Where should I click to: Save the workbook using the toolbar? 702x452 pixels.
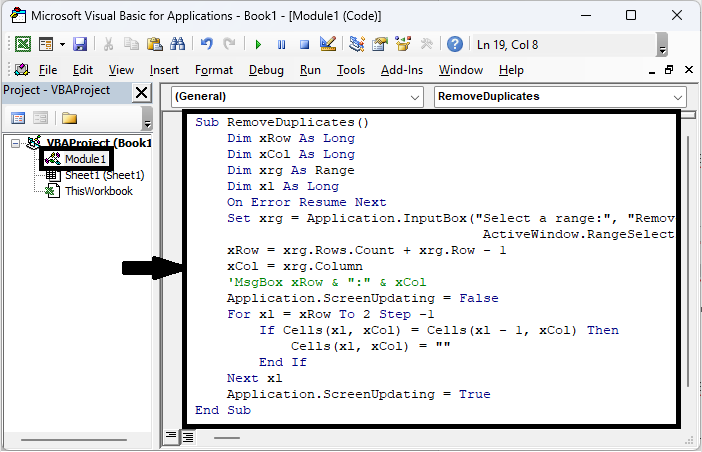[x=80, y=44]
